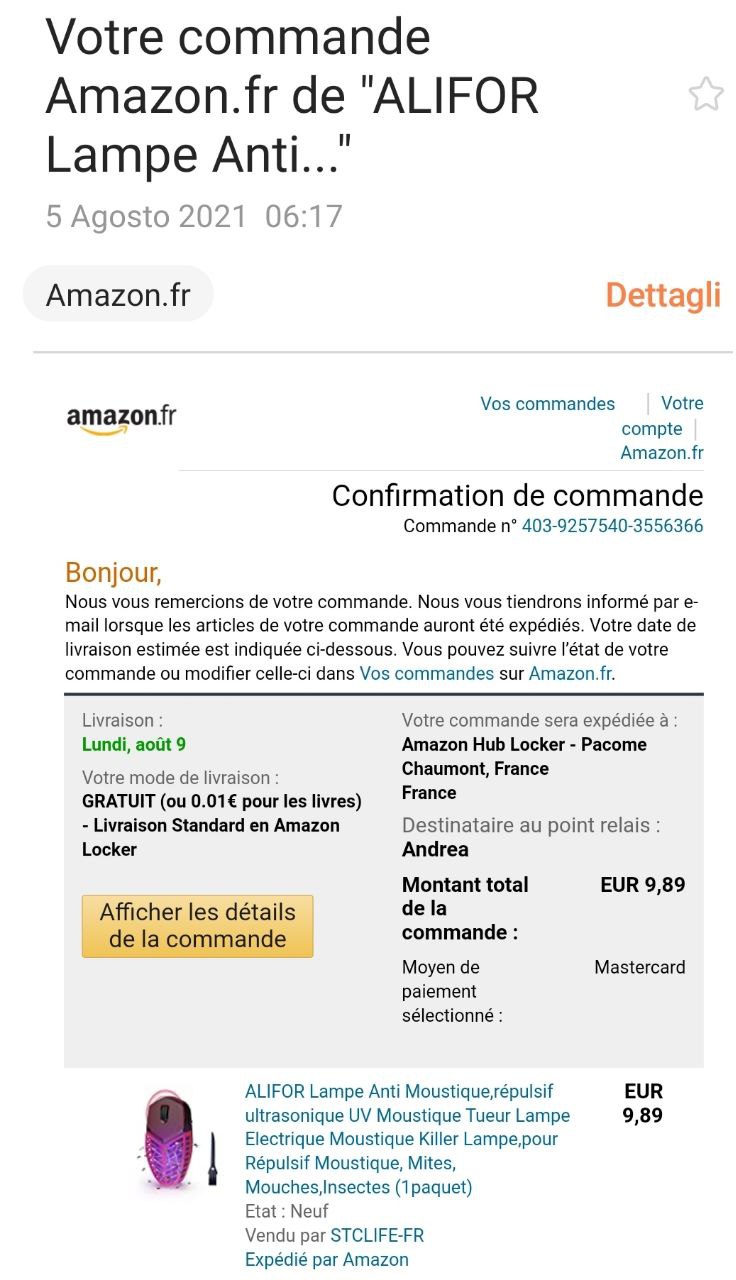Click Amazon.fr link in header navigation
The width and height of the screenshot is (736, 1280).
[x=661, y=453]
